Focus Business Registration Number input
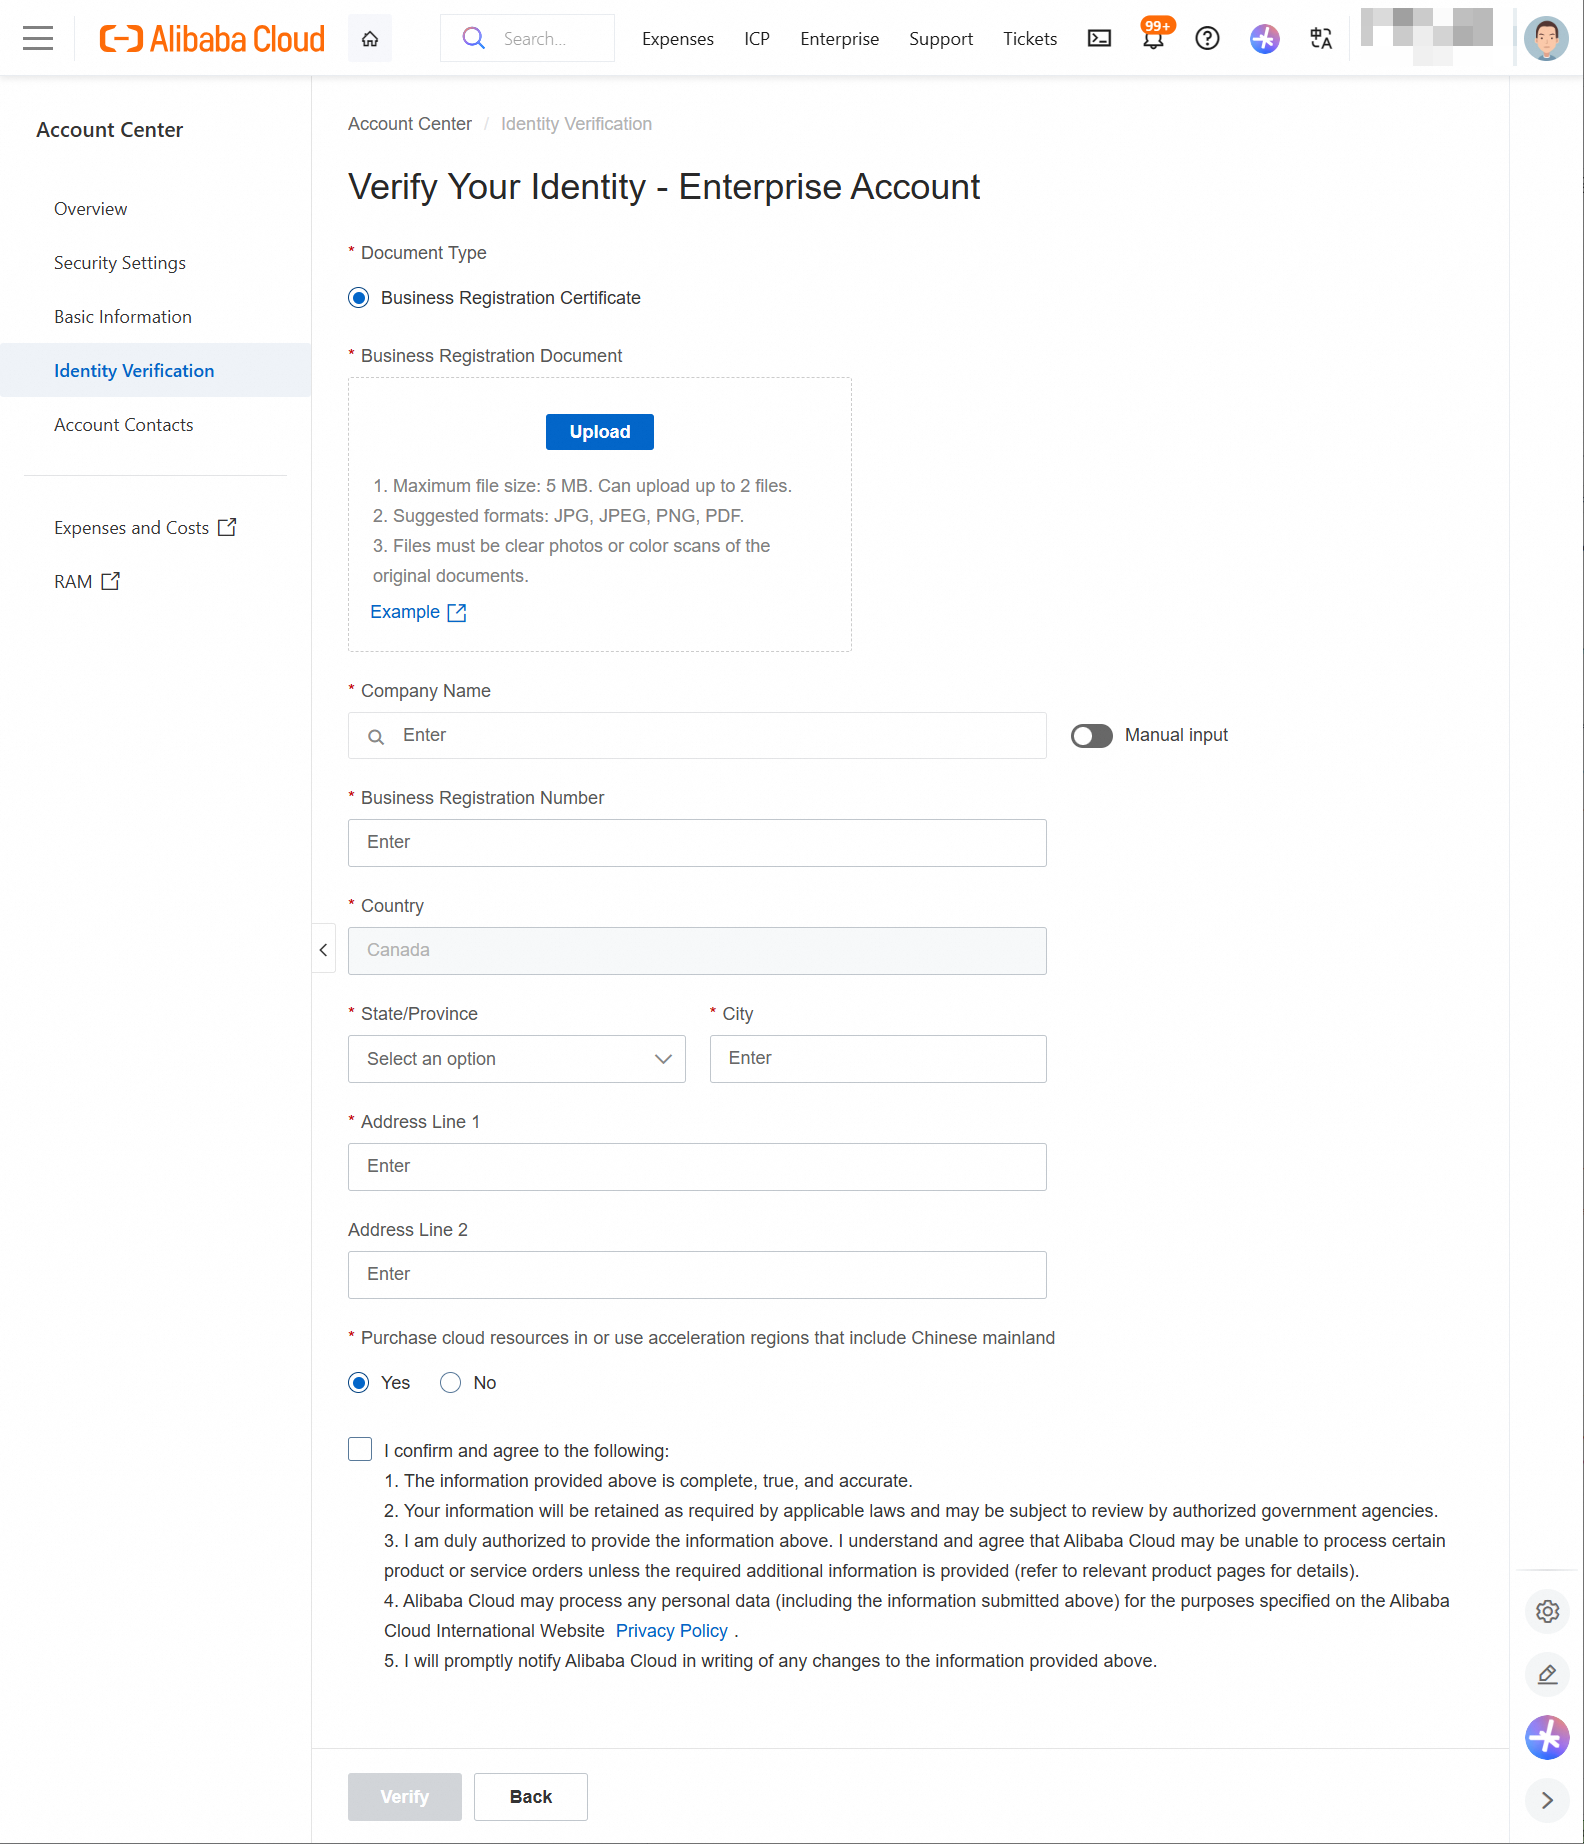 pos(697,843)
